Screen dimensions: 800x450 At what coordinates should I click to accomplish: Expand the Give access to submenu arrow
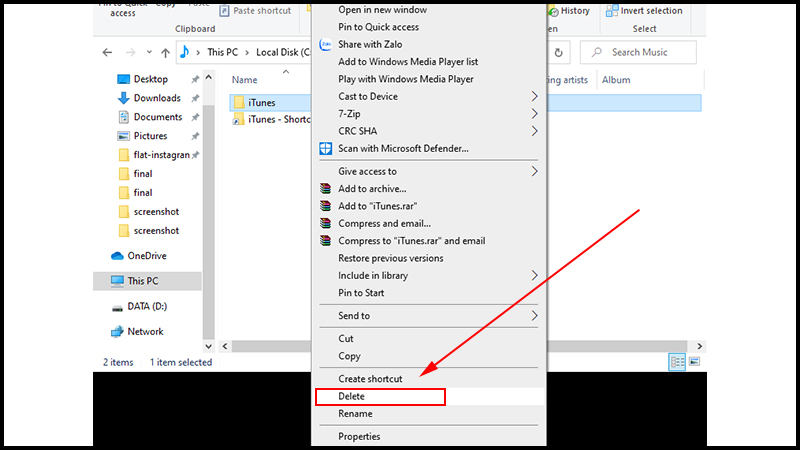[x=534, y=171]
